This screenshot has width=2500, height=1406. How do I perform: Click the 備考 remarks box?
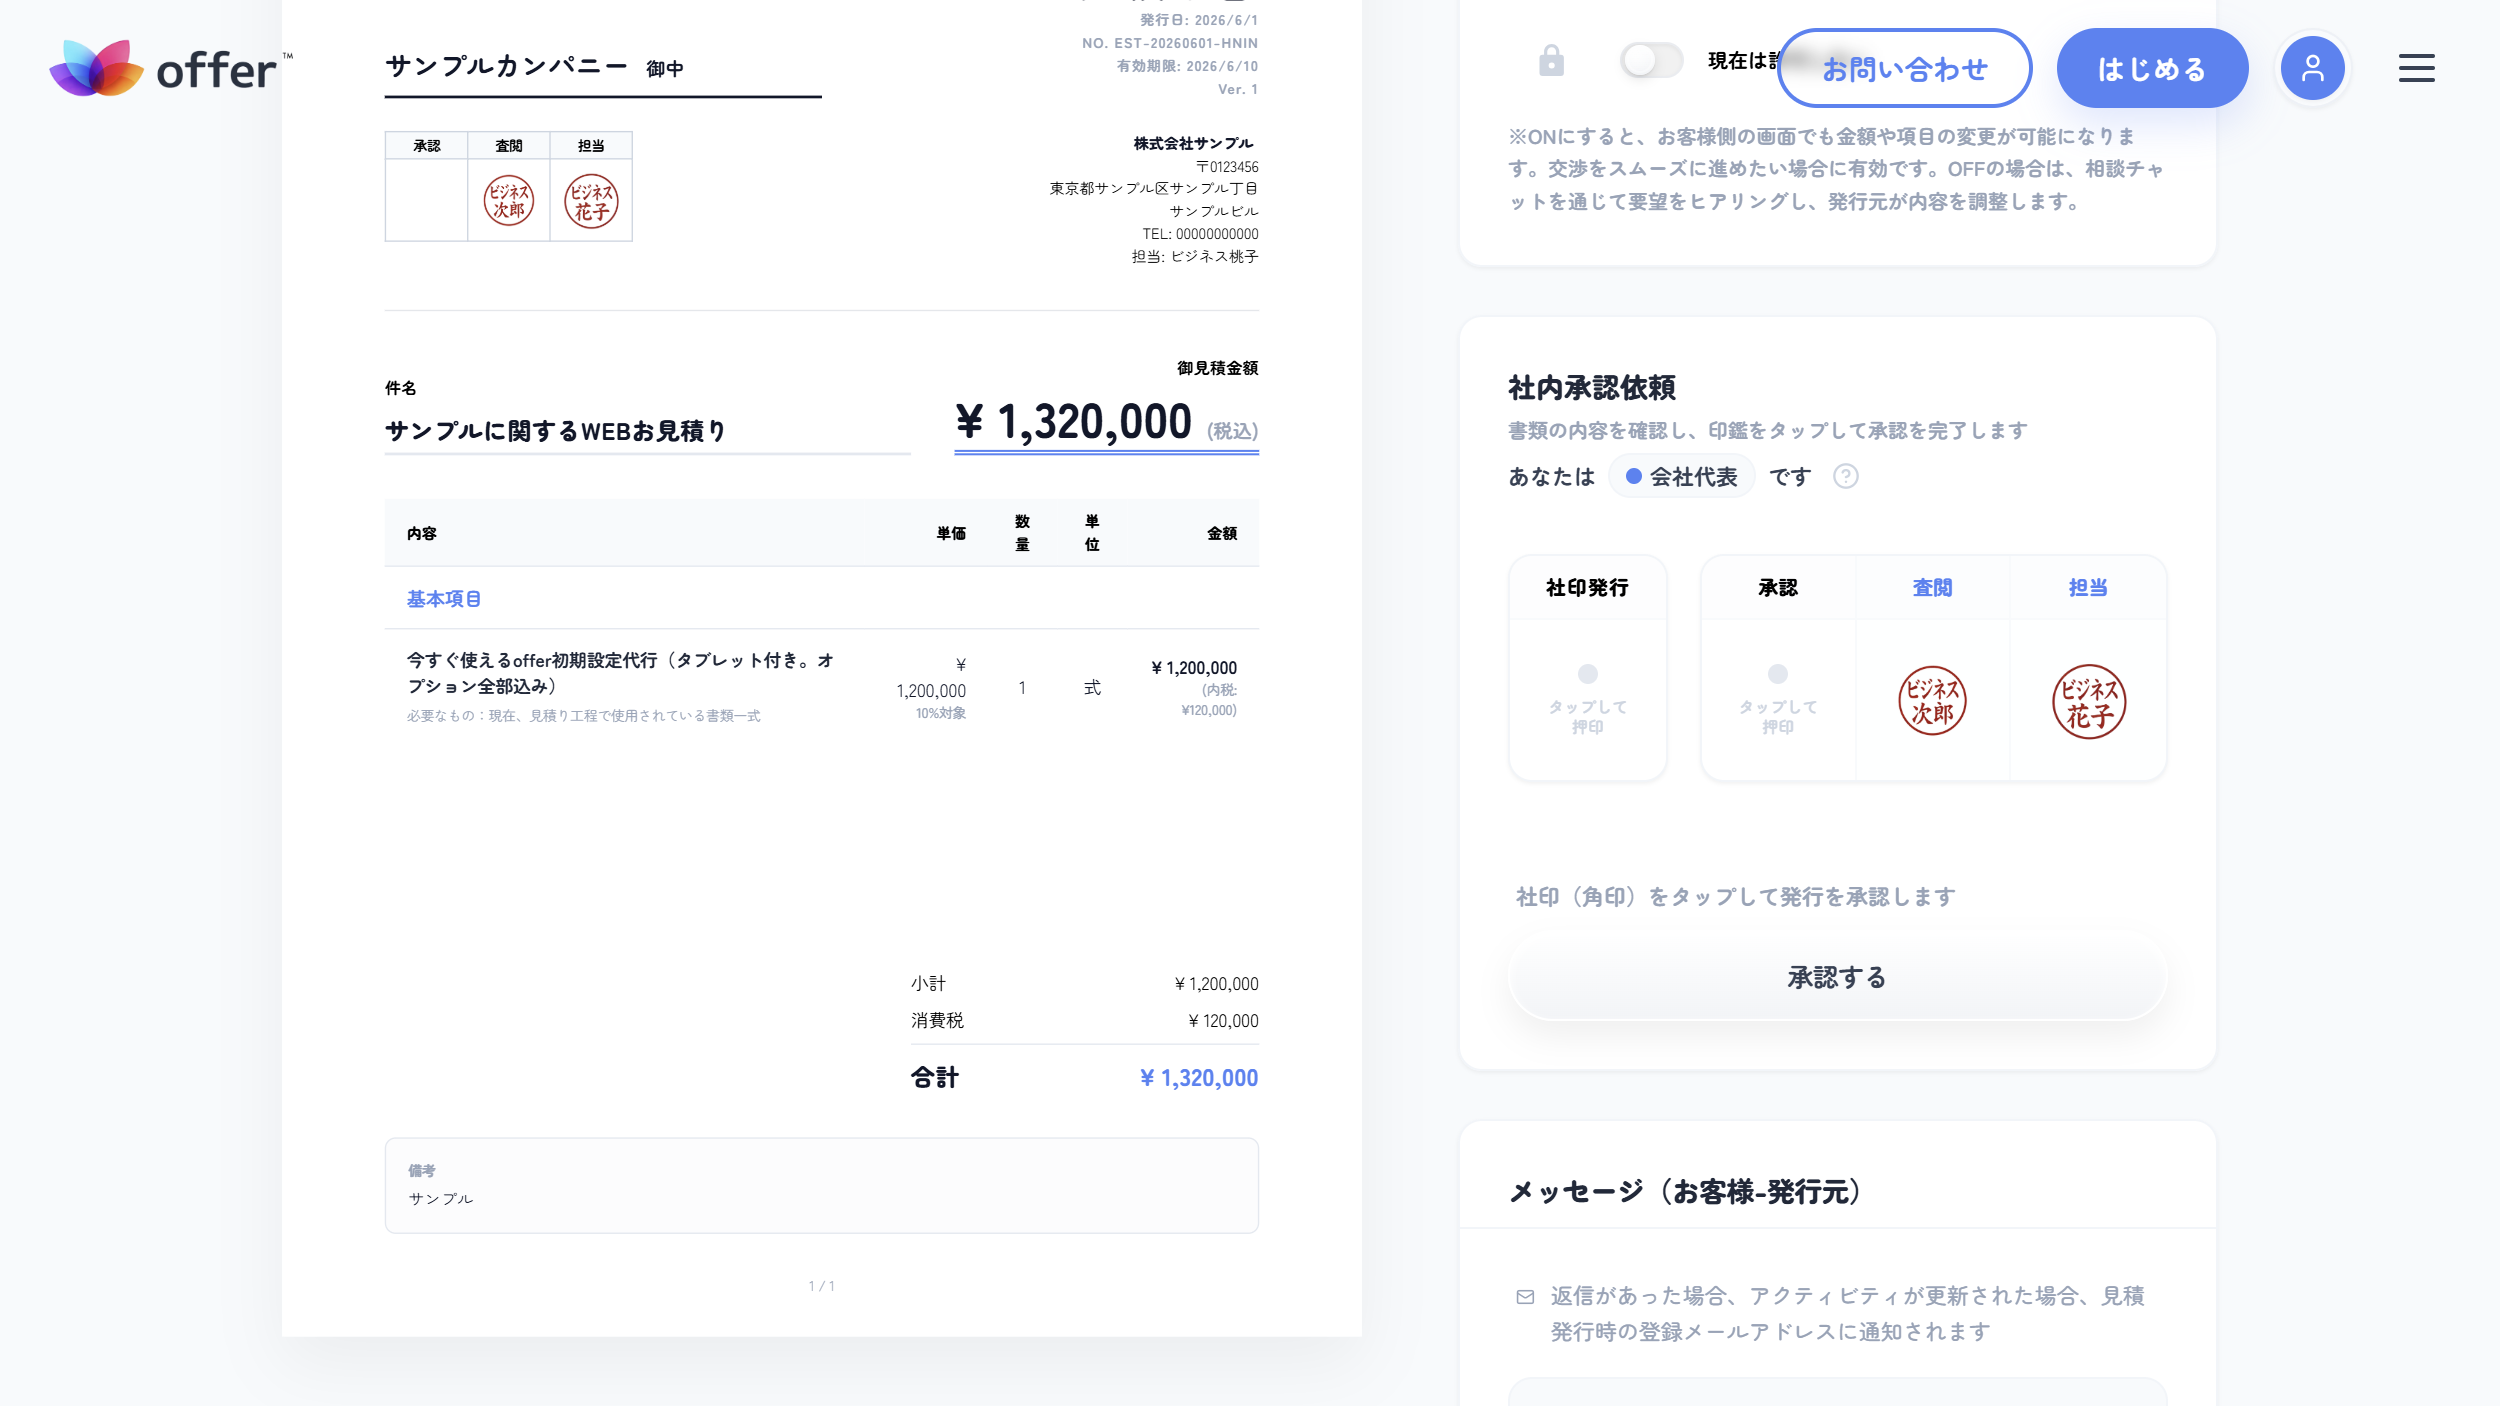click(x=821, y=1185)
